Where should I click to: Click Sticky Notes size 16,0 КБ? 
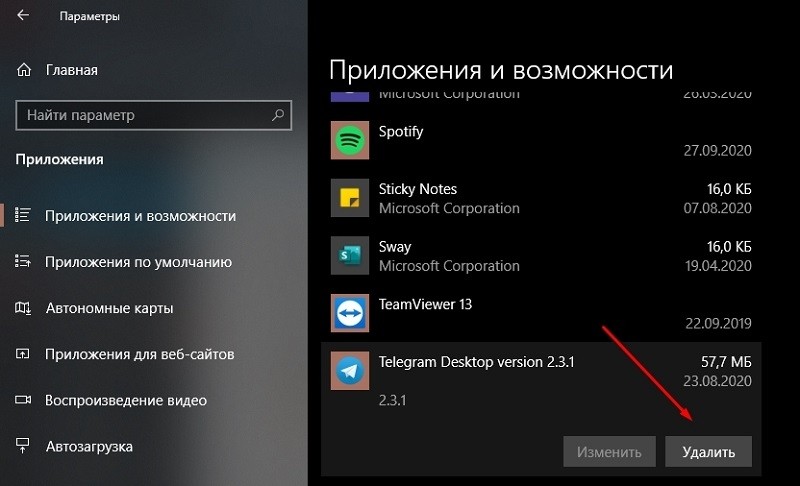tap(729, 189)
